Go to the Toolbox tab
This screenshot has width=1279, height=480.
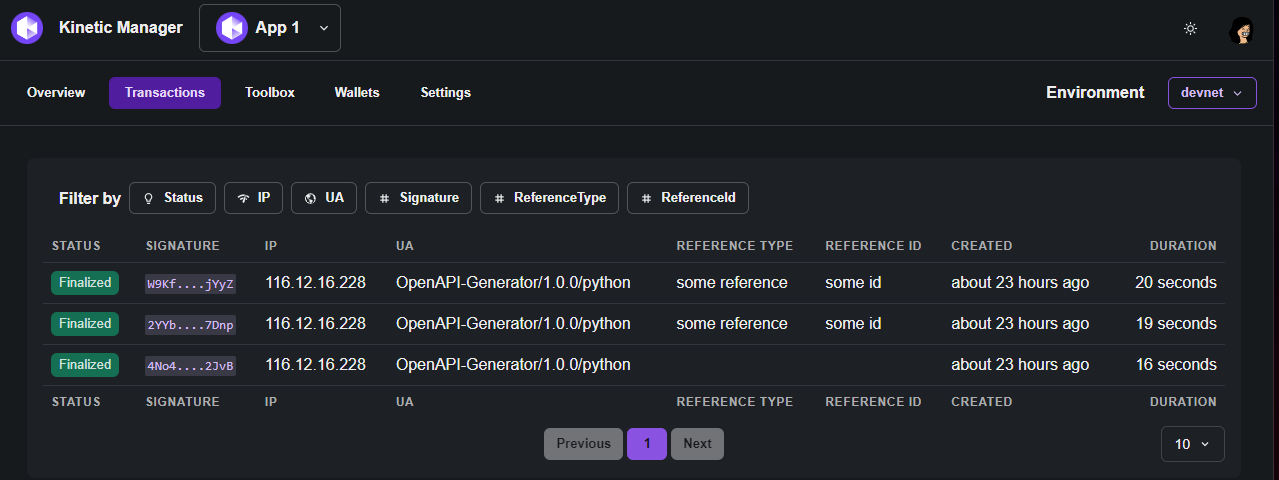[x=270, y=93]
